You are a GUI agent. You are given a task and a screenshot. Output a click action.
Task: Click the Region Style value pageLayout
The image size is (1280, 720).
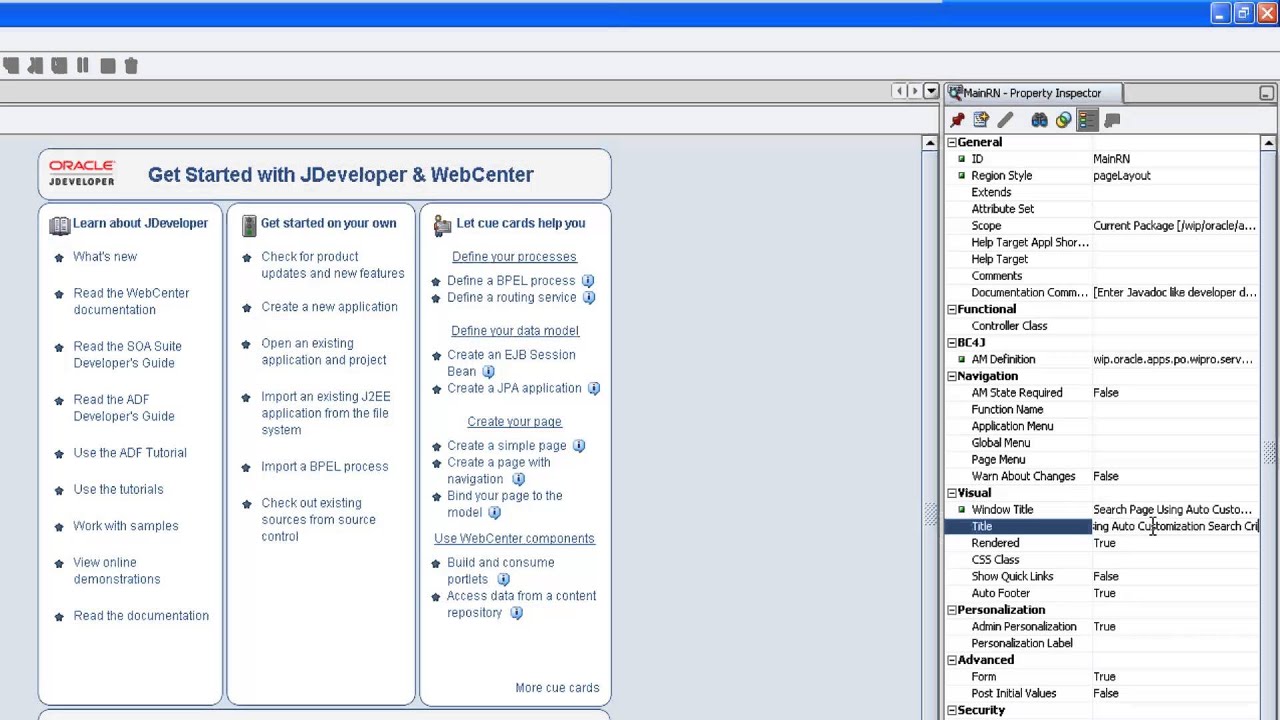pos(1122,176)
